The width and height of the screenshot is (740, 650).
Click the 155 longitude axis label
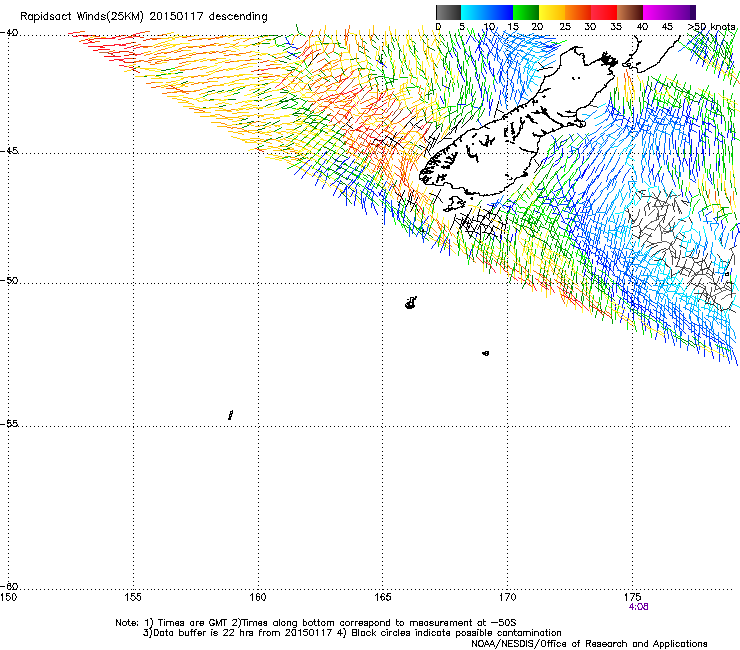point(133,597)
